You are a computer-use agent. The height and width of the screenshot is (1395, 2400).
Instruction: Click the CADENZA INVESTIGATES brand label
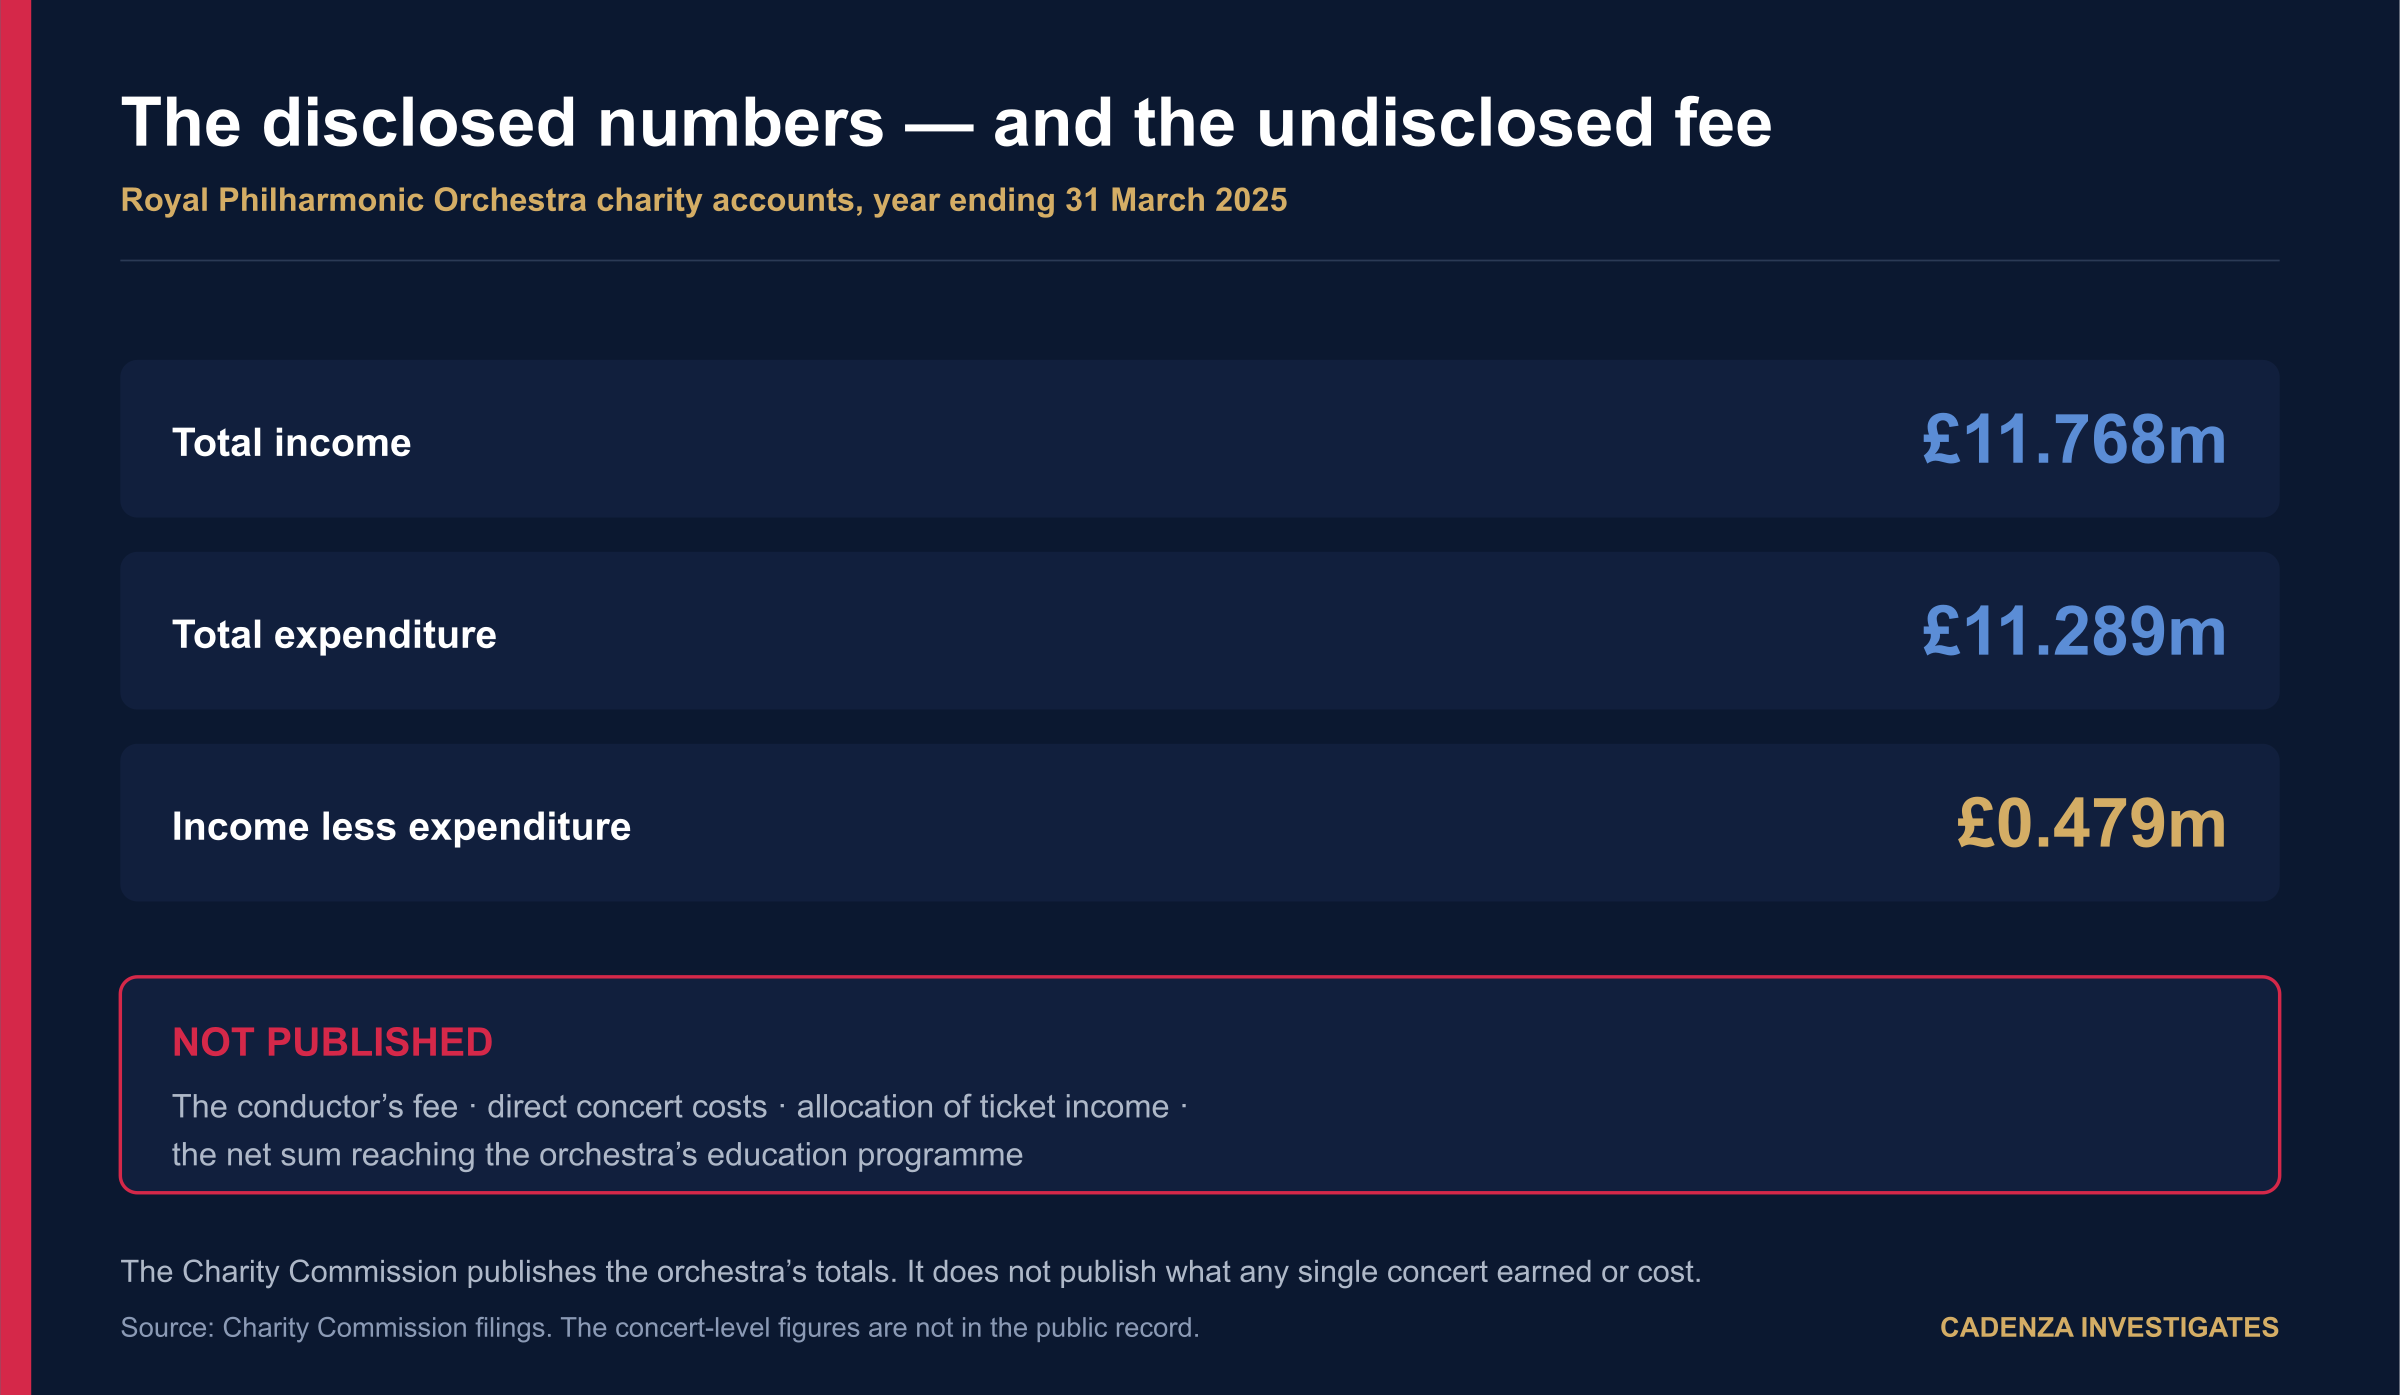point(2109,1327)
